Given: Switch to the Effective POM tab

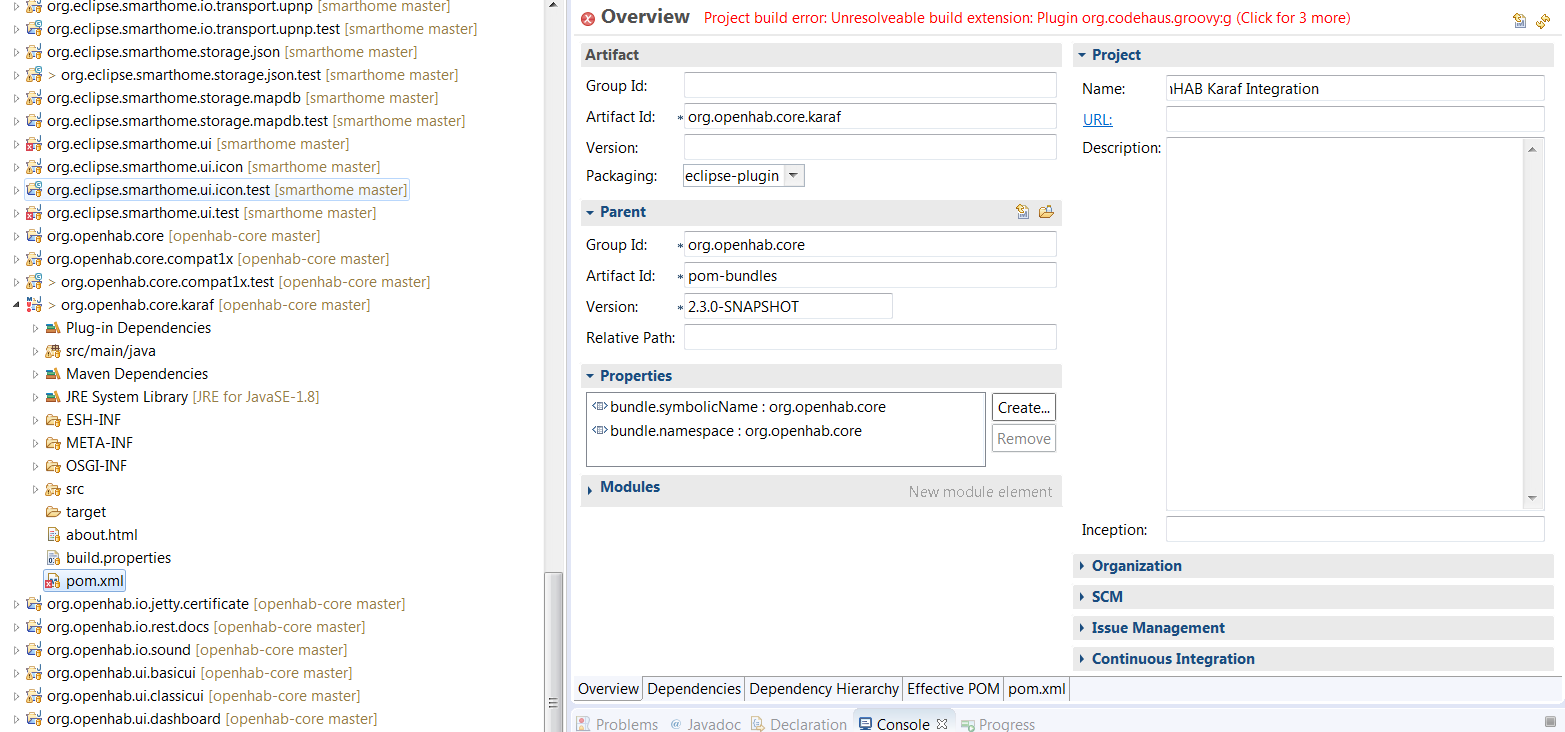Looking at the screenshot, I should 952,689.
